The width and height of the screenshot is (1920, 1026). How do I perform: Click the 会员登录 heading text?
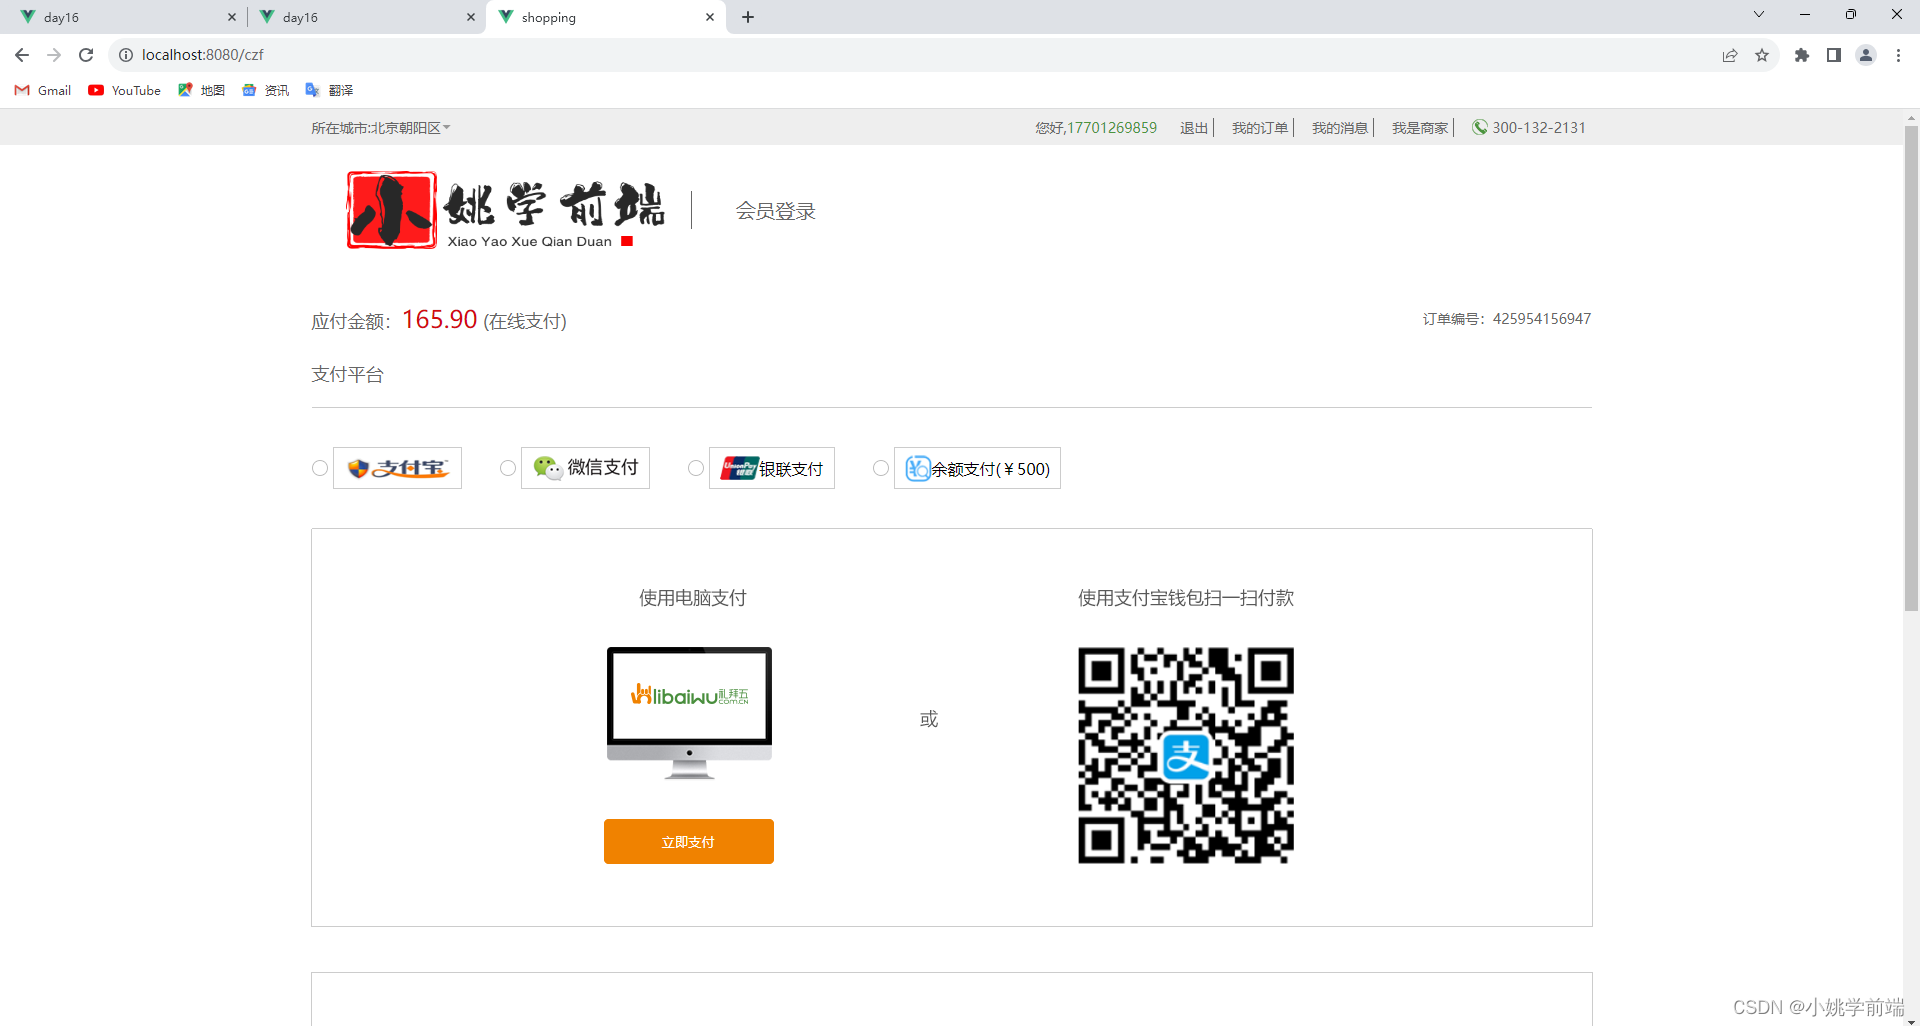(776, 211)
